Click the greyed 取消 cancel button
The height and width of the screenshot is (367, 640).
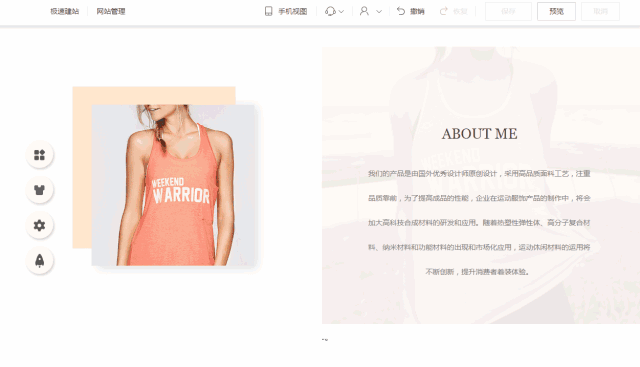[600, 11]
